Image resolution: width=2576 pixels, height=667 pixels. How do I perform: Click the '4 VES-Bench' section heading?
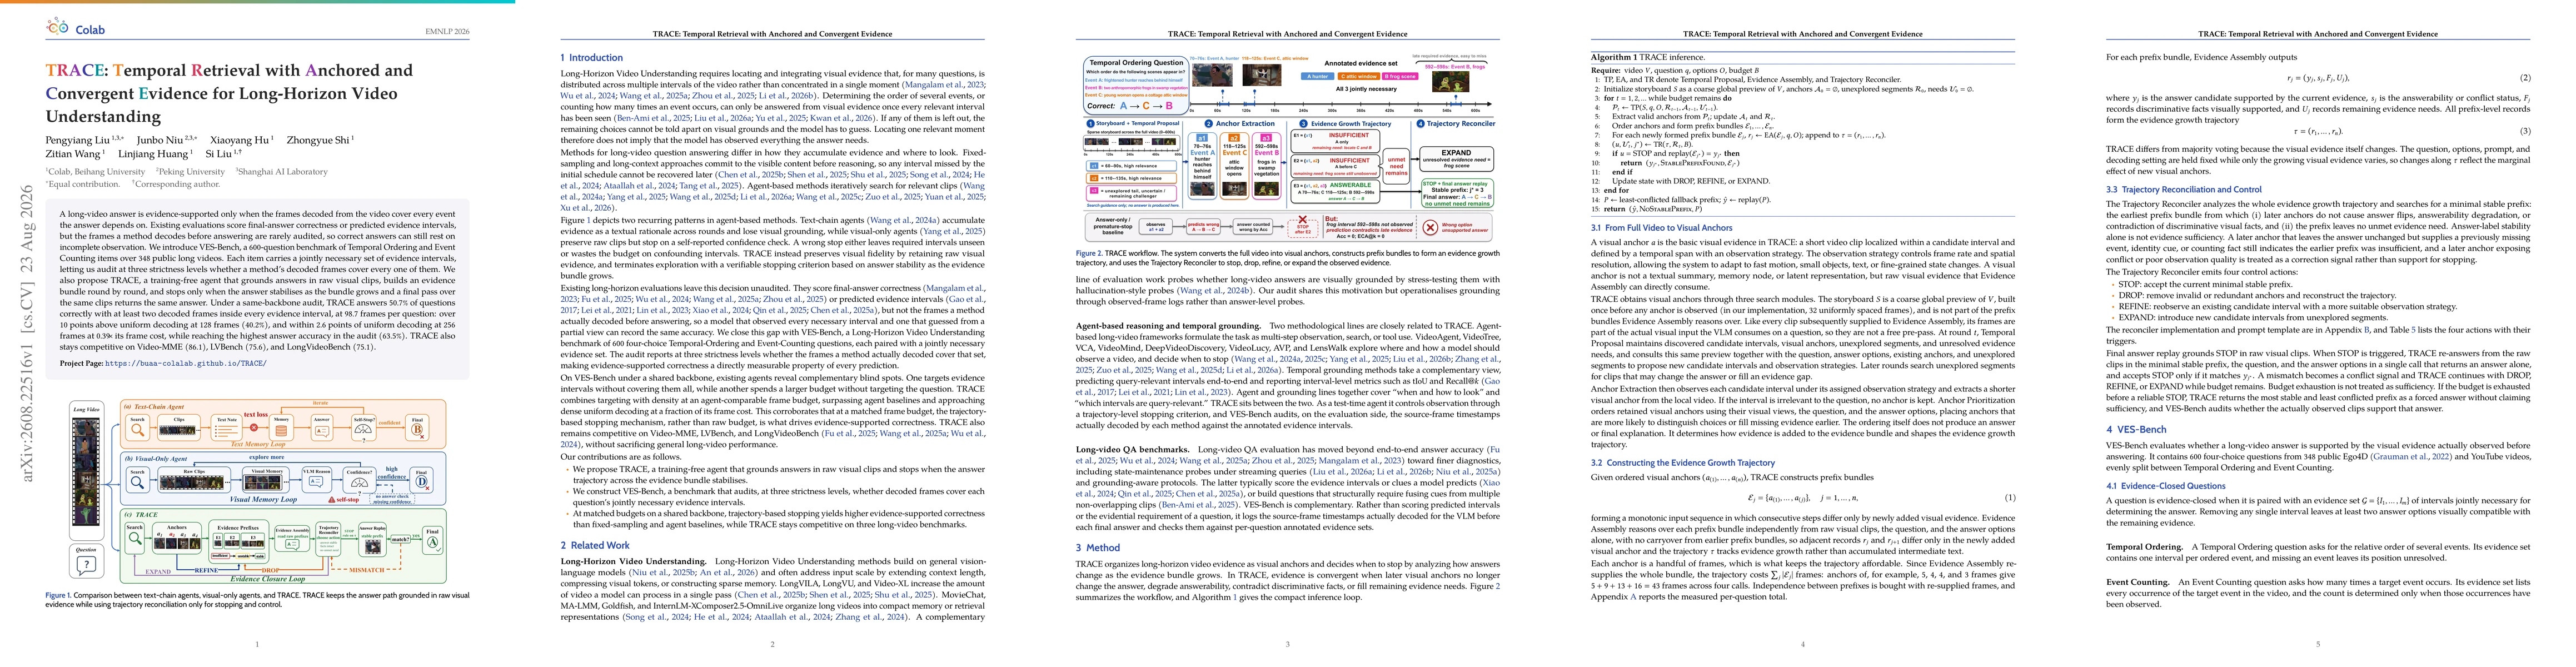(2136, 429)
